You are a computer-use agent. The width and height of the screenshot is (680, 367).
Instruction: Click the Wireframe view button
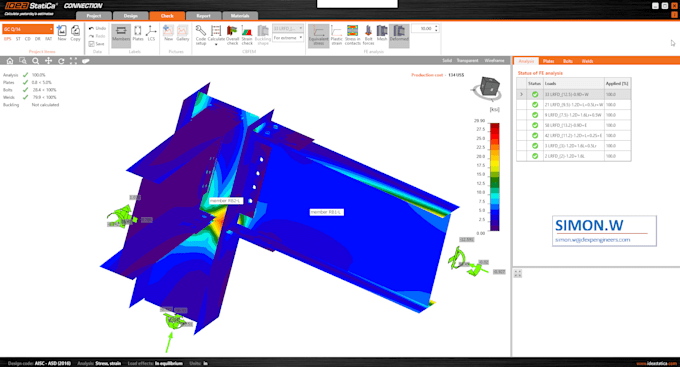(494, 61)
